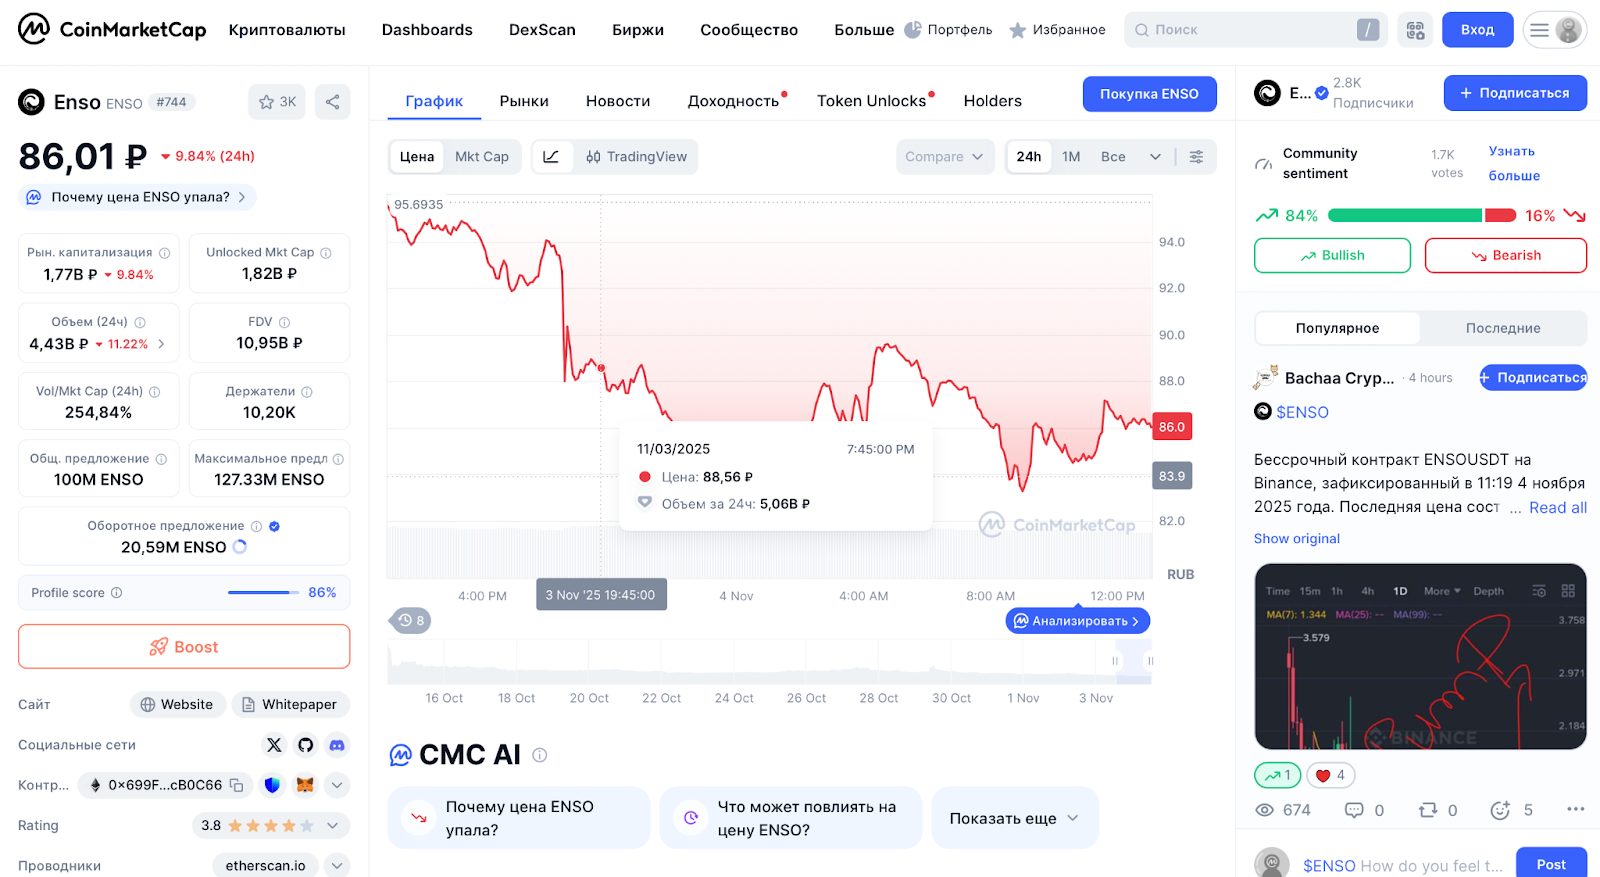Click the Покупка ENSO button
The width and height of the screenshot is (1600, 877).
[x=1149, y=93]
